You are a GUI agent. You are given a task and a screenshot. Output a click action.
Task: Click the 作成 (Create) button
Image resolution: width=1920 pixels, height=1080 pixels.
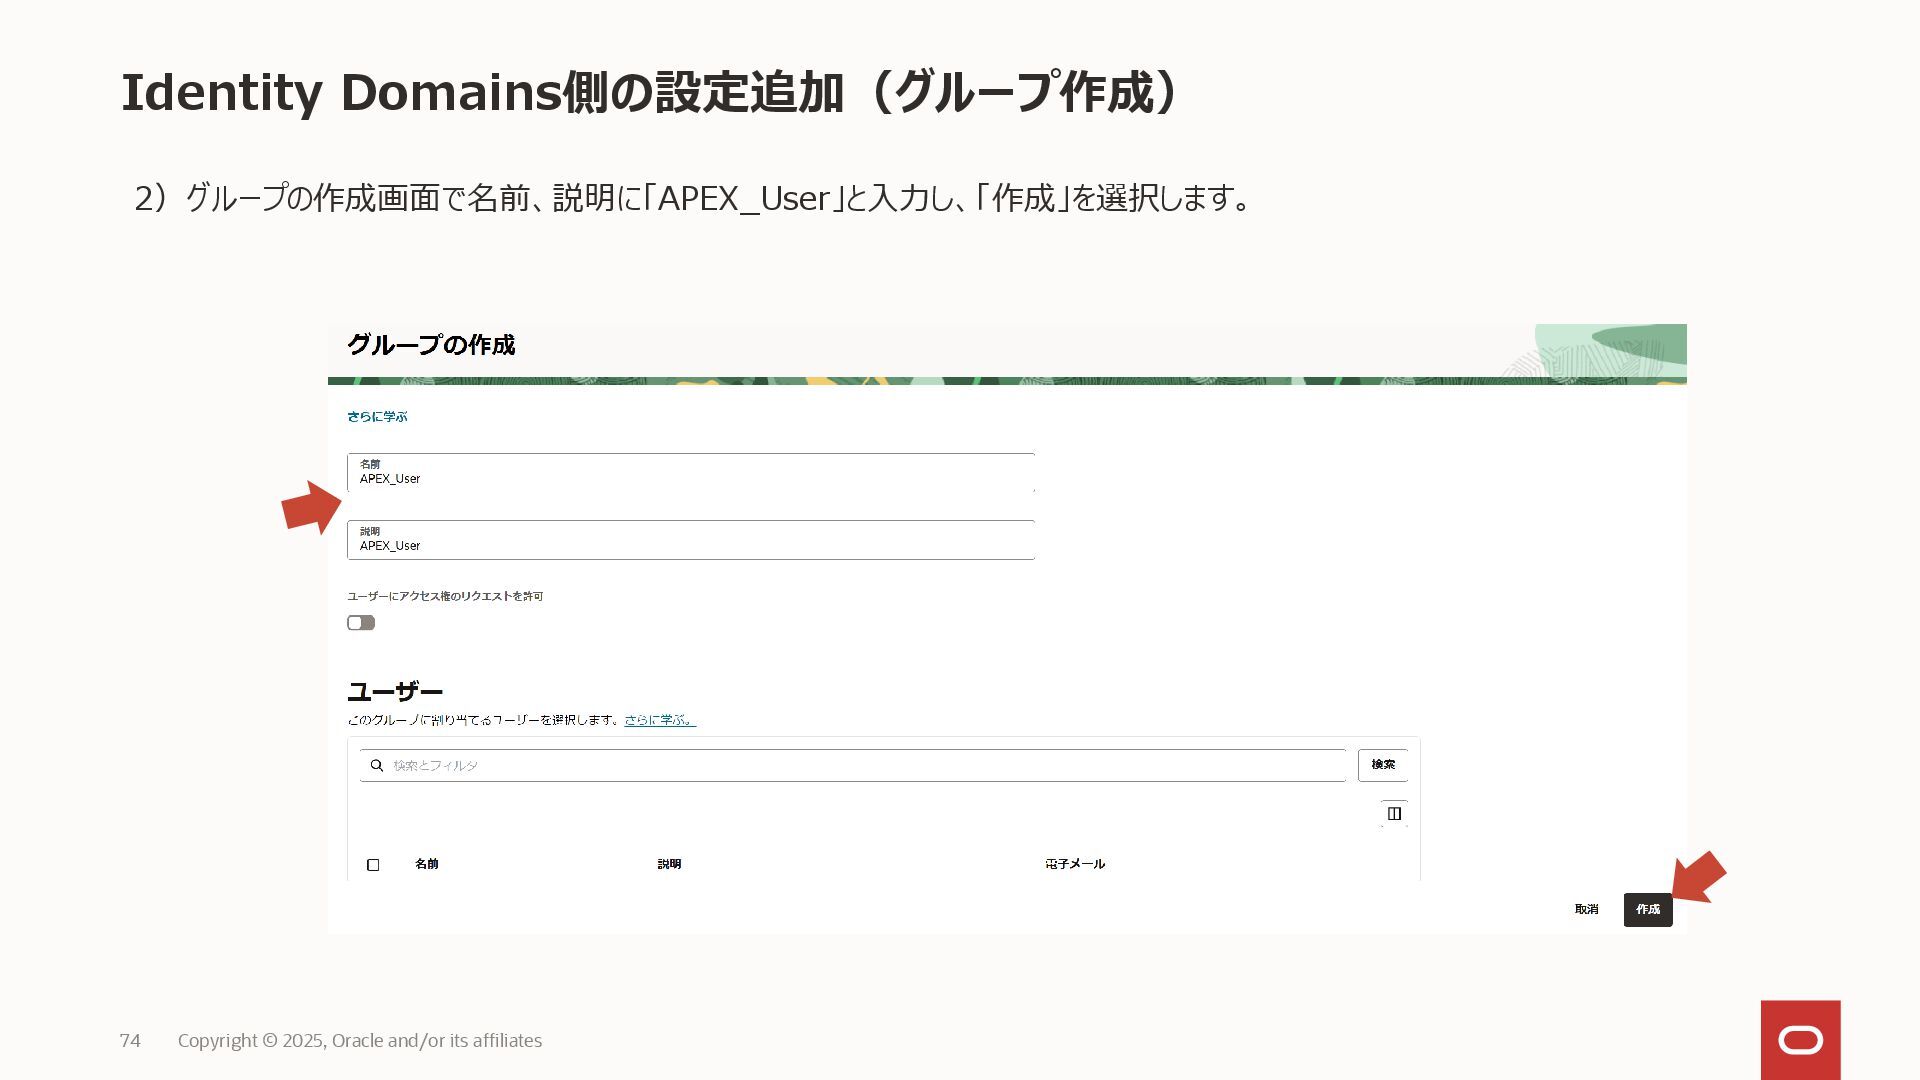[1647, 909]
